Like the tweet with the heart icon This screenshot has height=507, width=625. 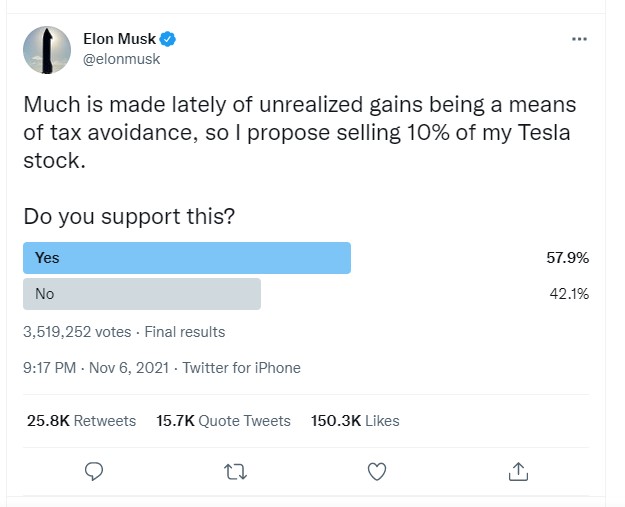377,470
